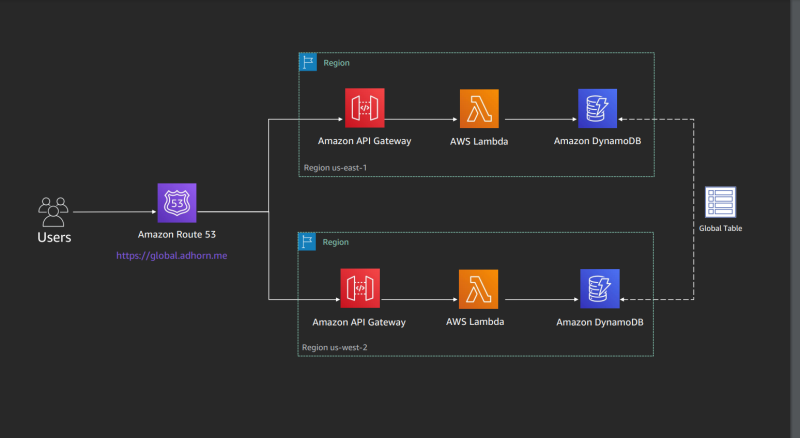800x438 pixels.
Task: Click the flag icon of the upper Region box
Action: (x=308, y=62)
